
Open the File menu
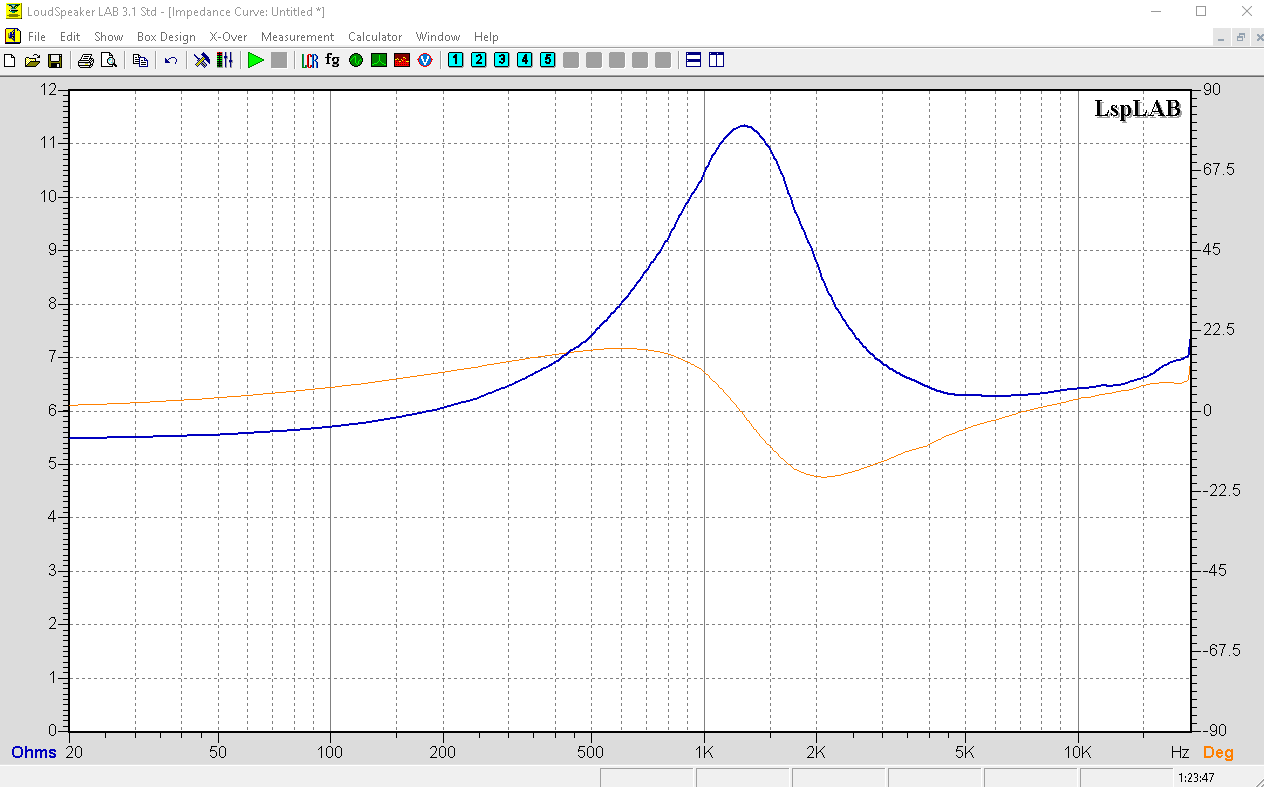[x=37, y=37]
